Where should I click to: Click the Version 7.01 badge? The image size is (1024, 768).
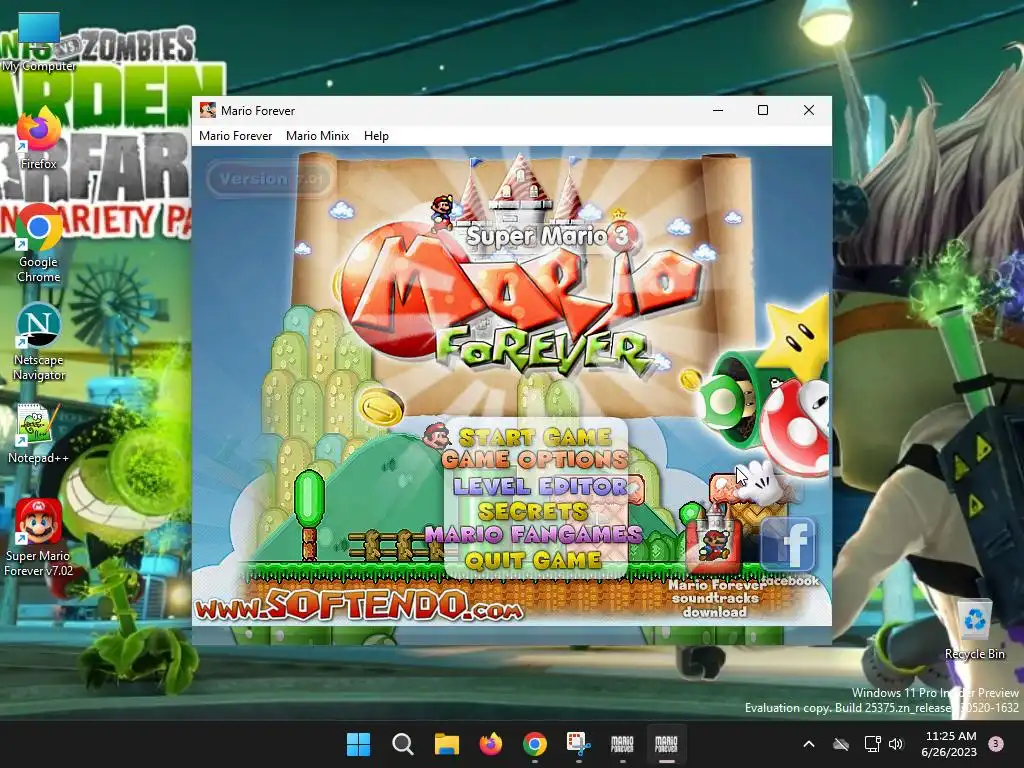270,179
